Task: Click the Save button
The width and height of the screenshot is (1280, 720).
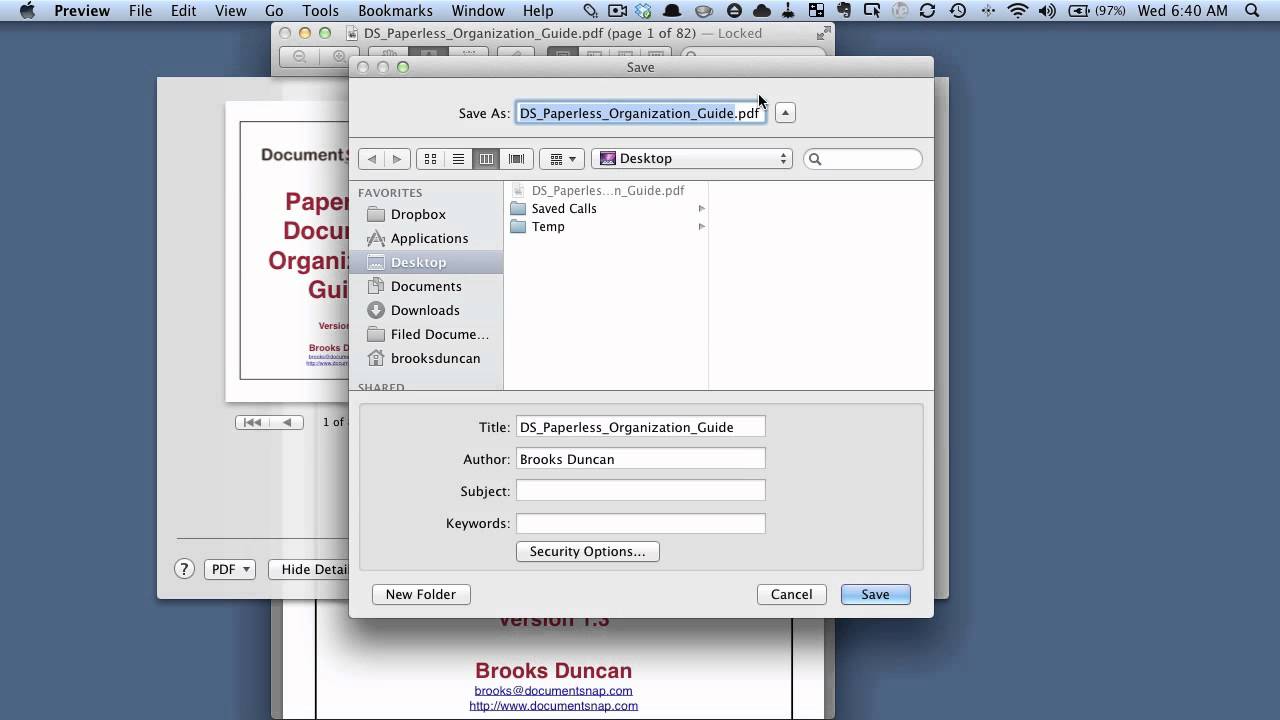Action: 875,594
